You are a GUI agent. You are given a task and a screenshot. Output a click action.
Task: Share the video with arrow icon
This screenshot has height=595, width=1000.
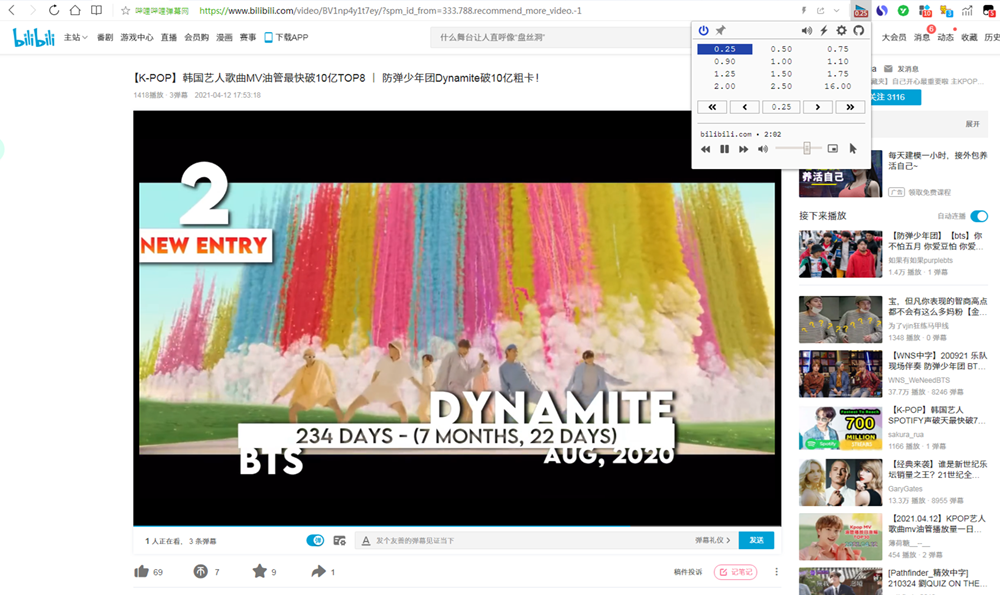coord(318,571)
